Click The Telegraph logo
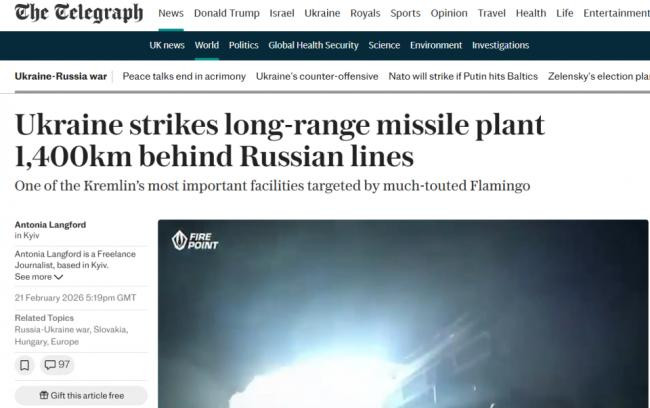The image size is (650, 408). click(x=79, y=12)
